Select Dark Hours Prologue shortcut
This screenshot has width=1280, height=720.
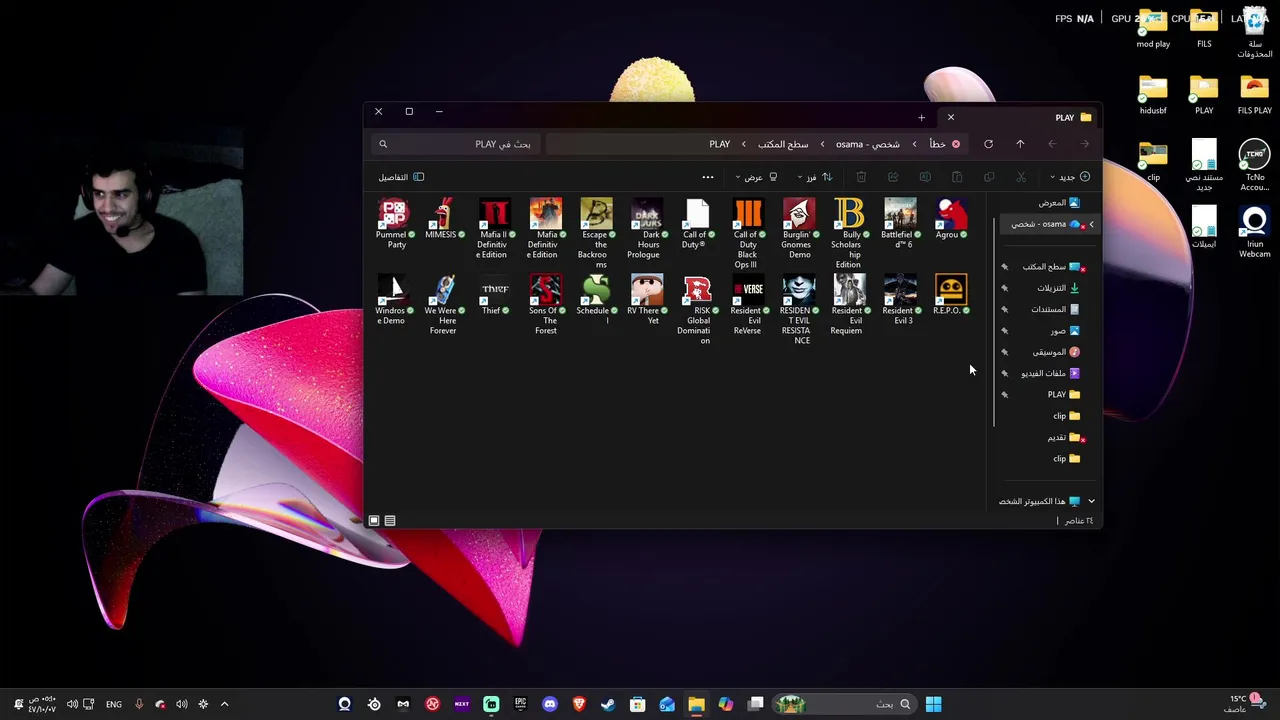pos(647,228)
